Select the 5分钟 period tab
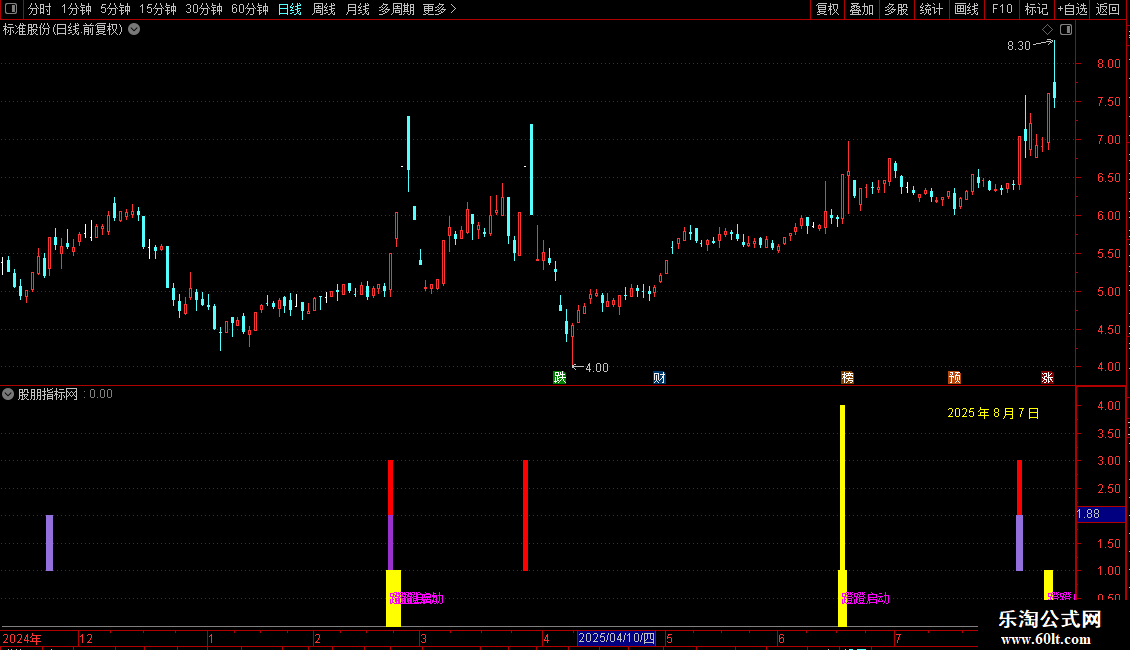Image resolution: width=1130 pixels, height=650 pixels. coord(115,9)
